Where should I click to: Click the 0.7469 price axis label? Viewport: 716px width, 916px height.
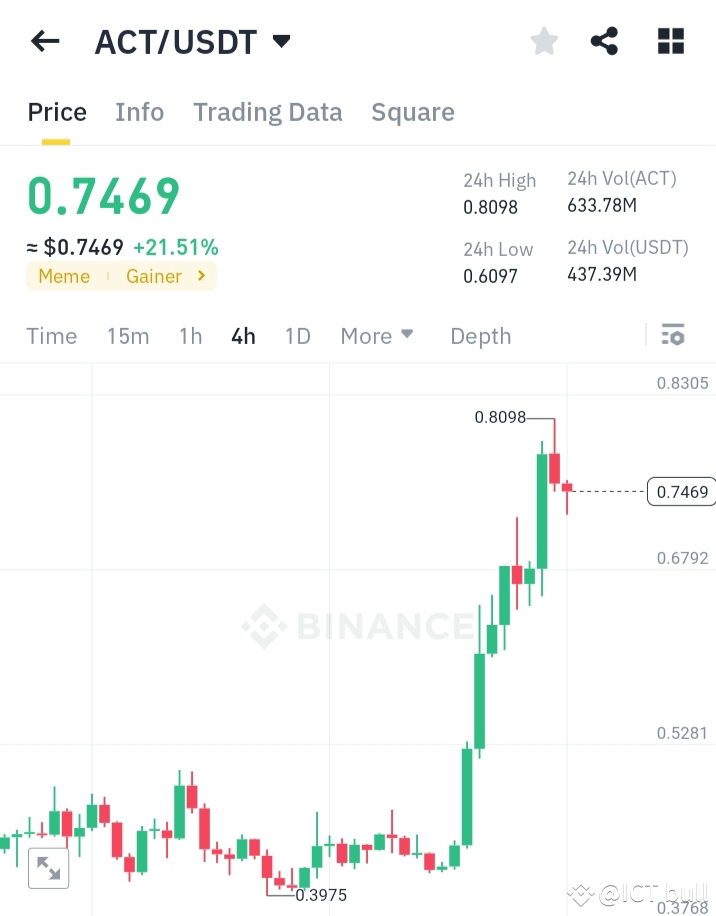pyautogui.click(x=681, y=491)
